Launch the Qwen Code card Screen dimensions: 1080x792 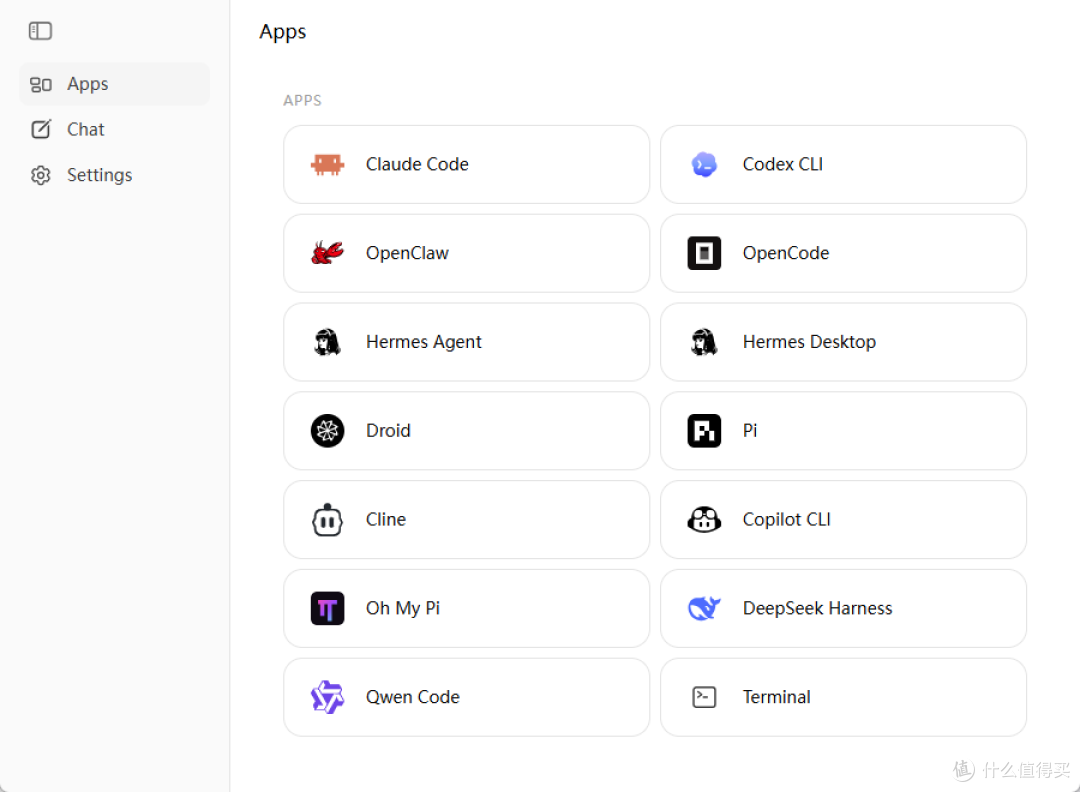[466, 697]
